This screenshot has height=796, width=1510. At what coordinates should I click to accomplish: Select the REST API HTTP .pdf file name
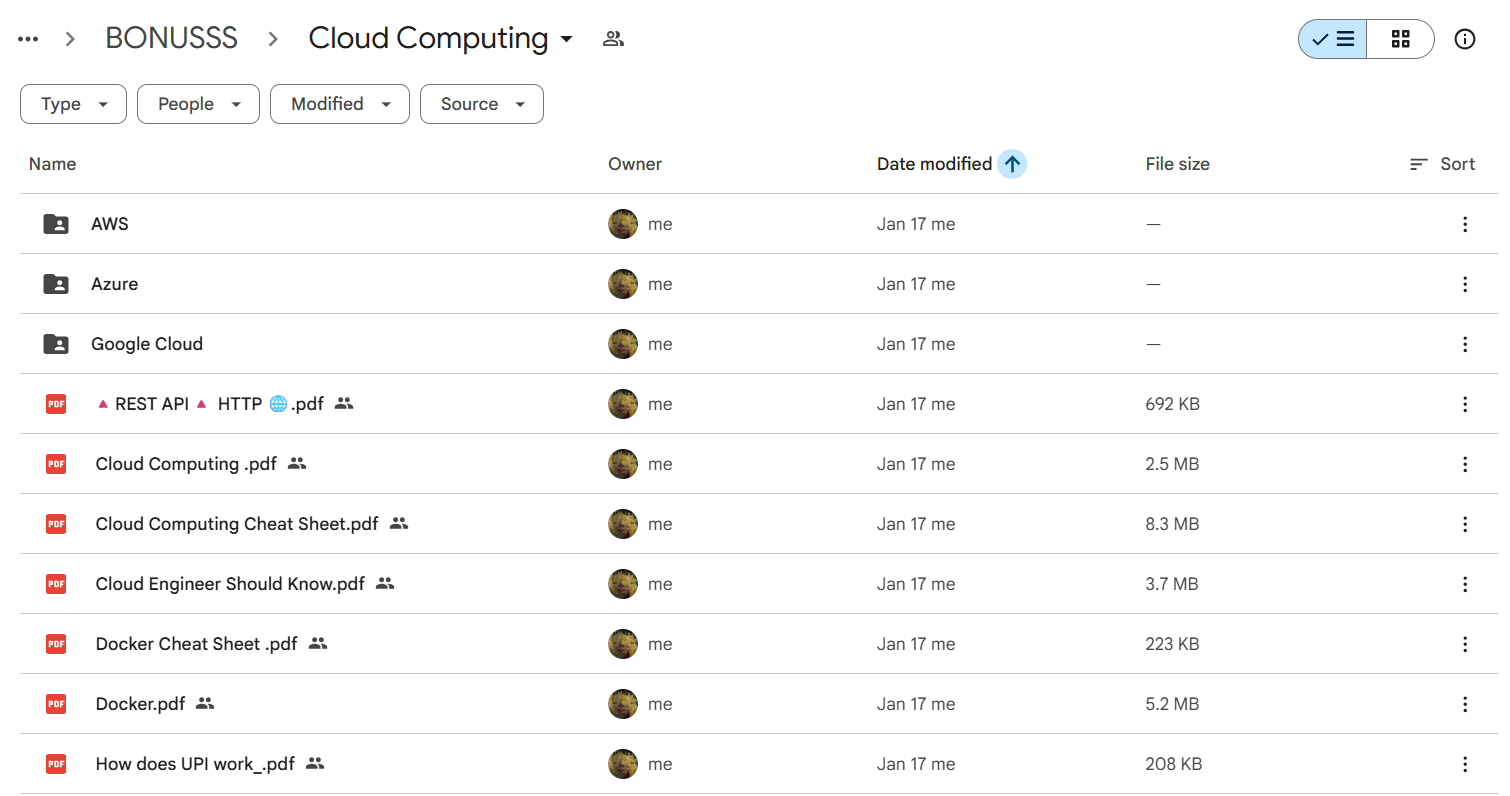pyautogui.click(x=210, y=404)
